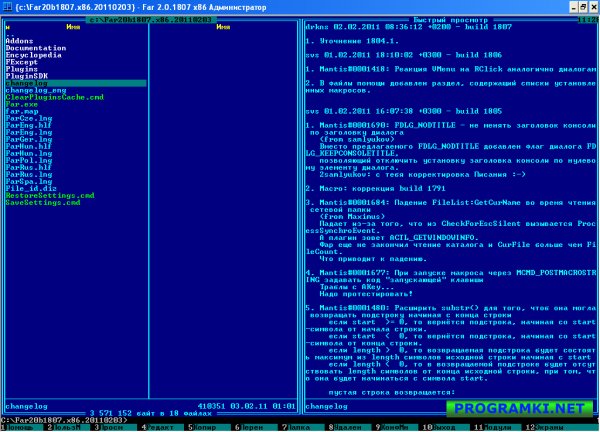
Task: Click the sort mode letter in panel corner
Action: (x=8, y=27)
